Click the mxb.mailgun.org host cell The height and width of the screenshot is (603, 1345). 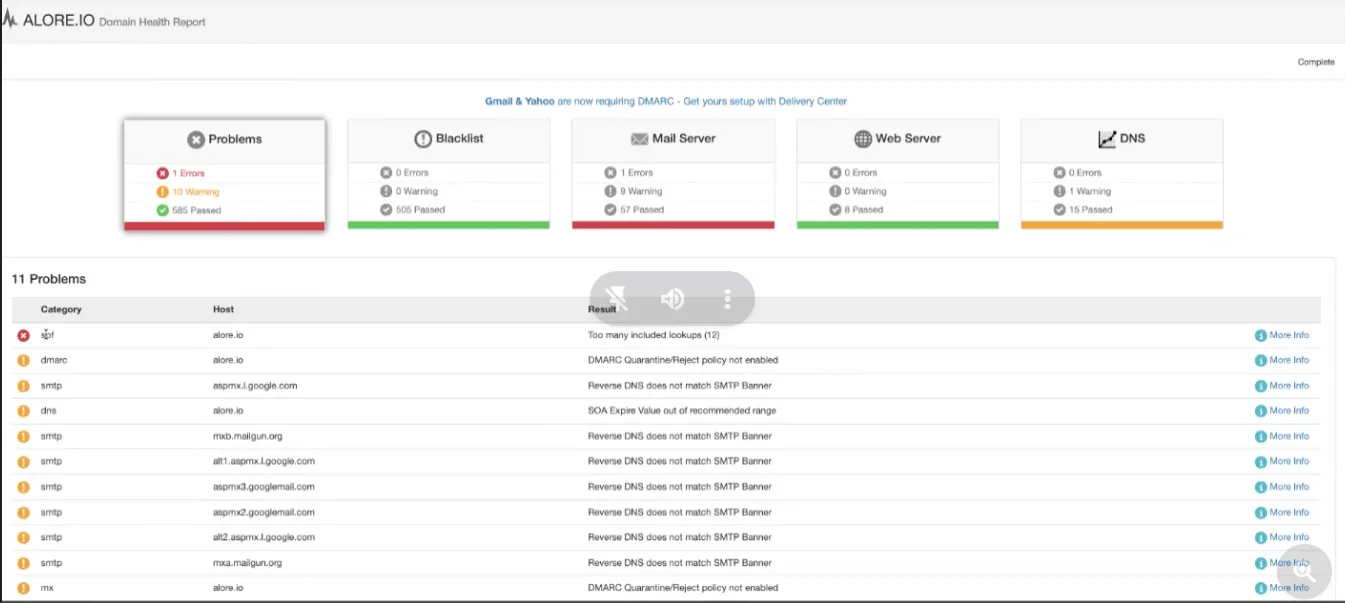247,436
